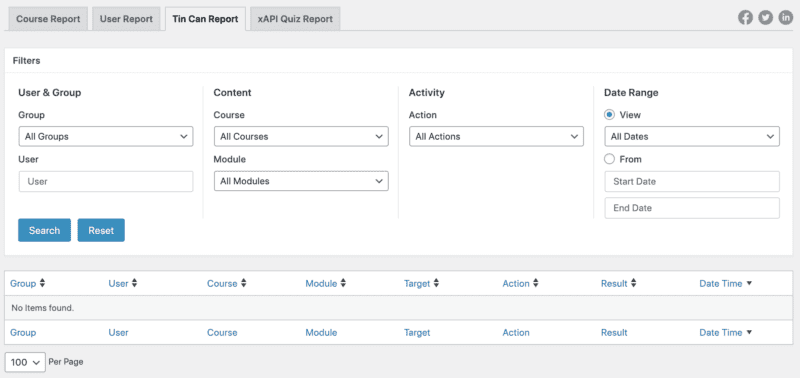Screen dimensions: 800x378
Task: Click the sort arrow beside footer Date Time
Action: click(x=749, y=332)
